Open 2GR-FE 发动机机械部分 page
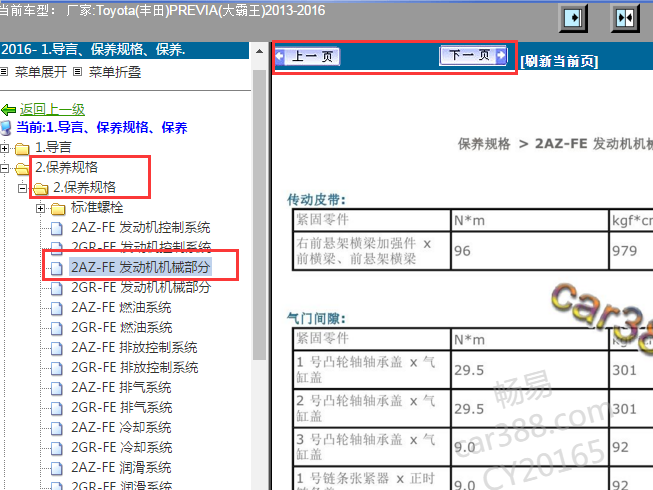The width and height of the screenshot is (653, 490). click(x=141, y=287)
